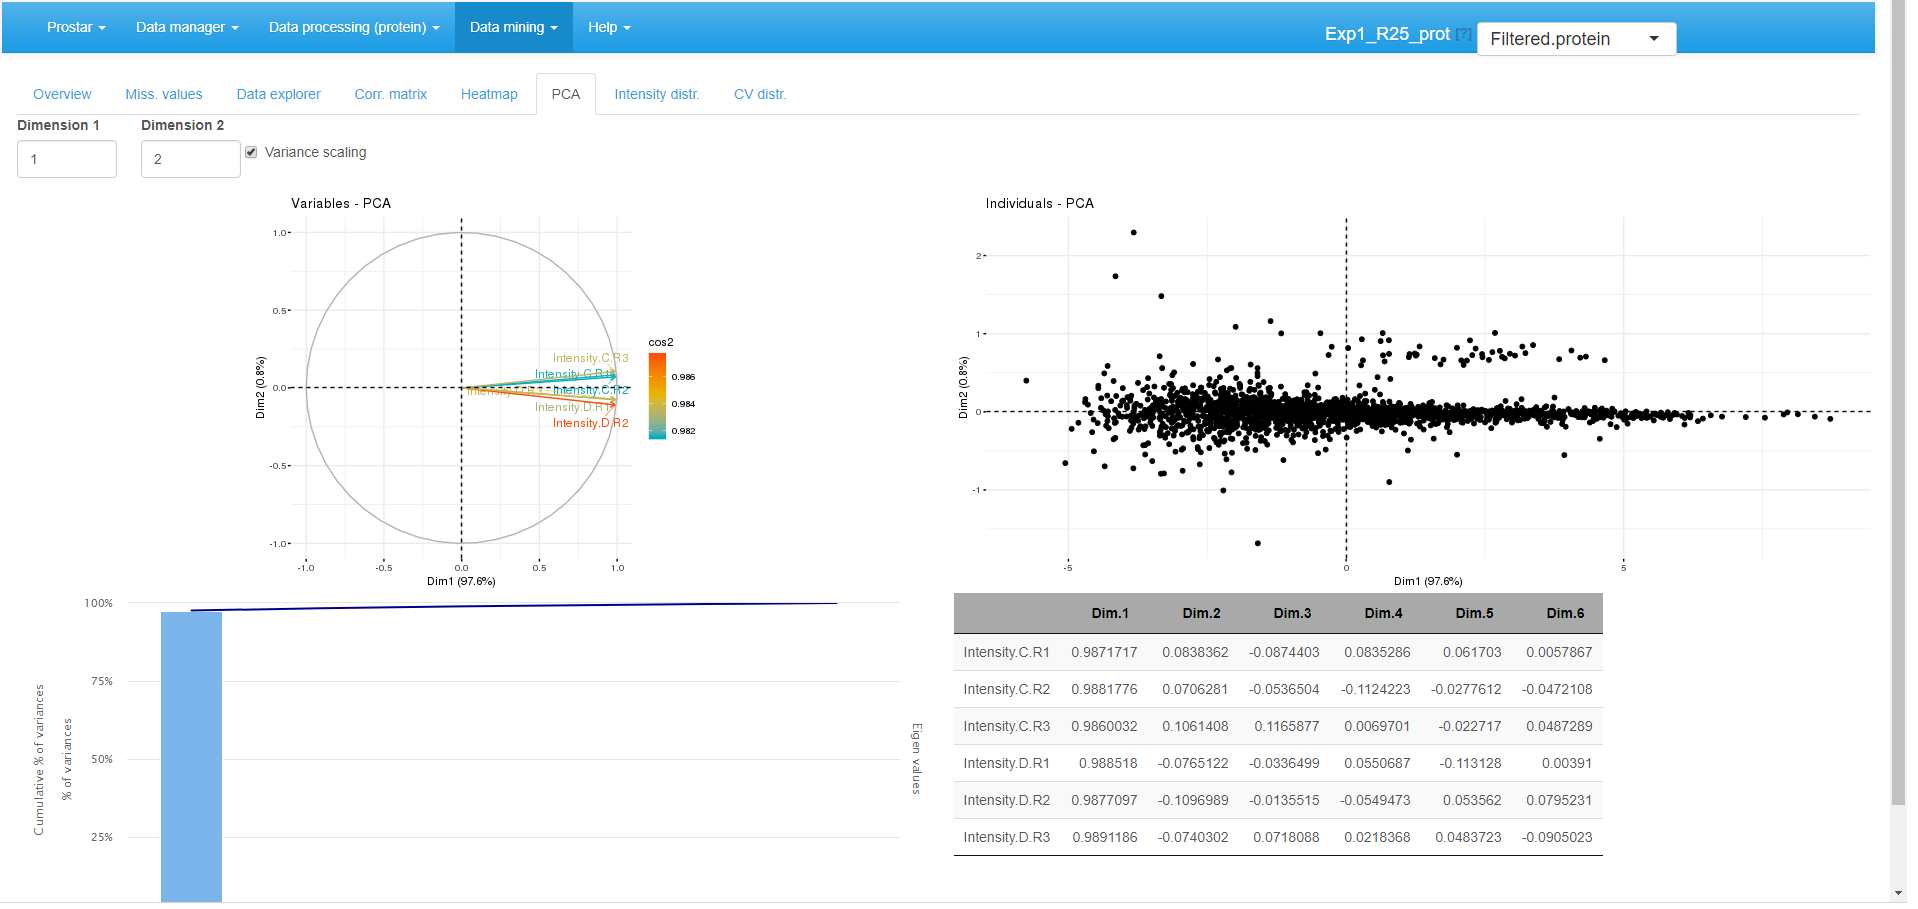Open the Heatmap tab
The height and width of the screenshot is (909, 1918).
click(488, 93)
